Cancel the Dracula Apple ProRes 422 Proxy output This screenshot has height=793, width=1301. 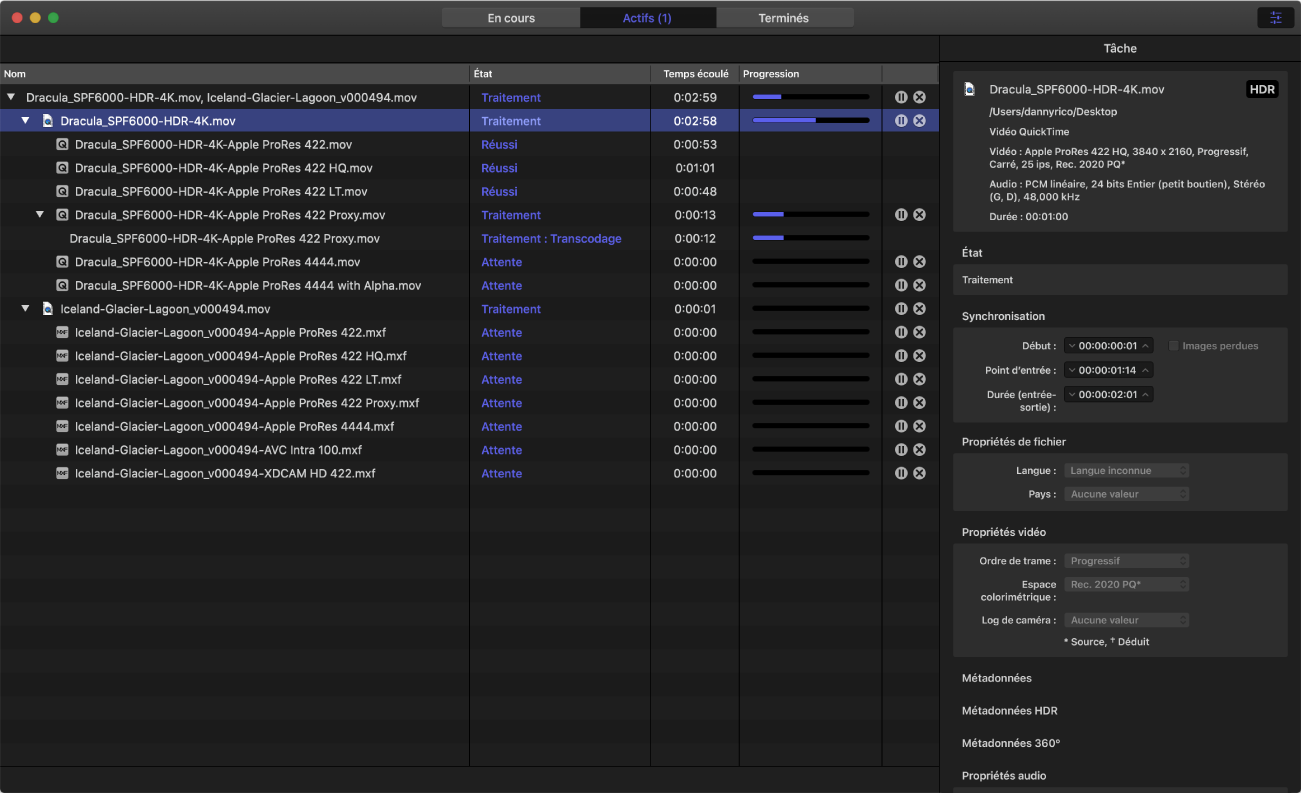coord(919,215)
